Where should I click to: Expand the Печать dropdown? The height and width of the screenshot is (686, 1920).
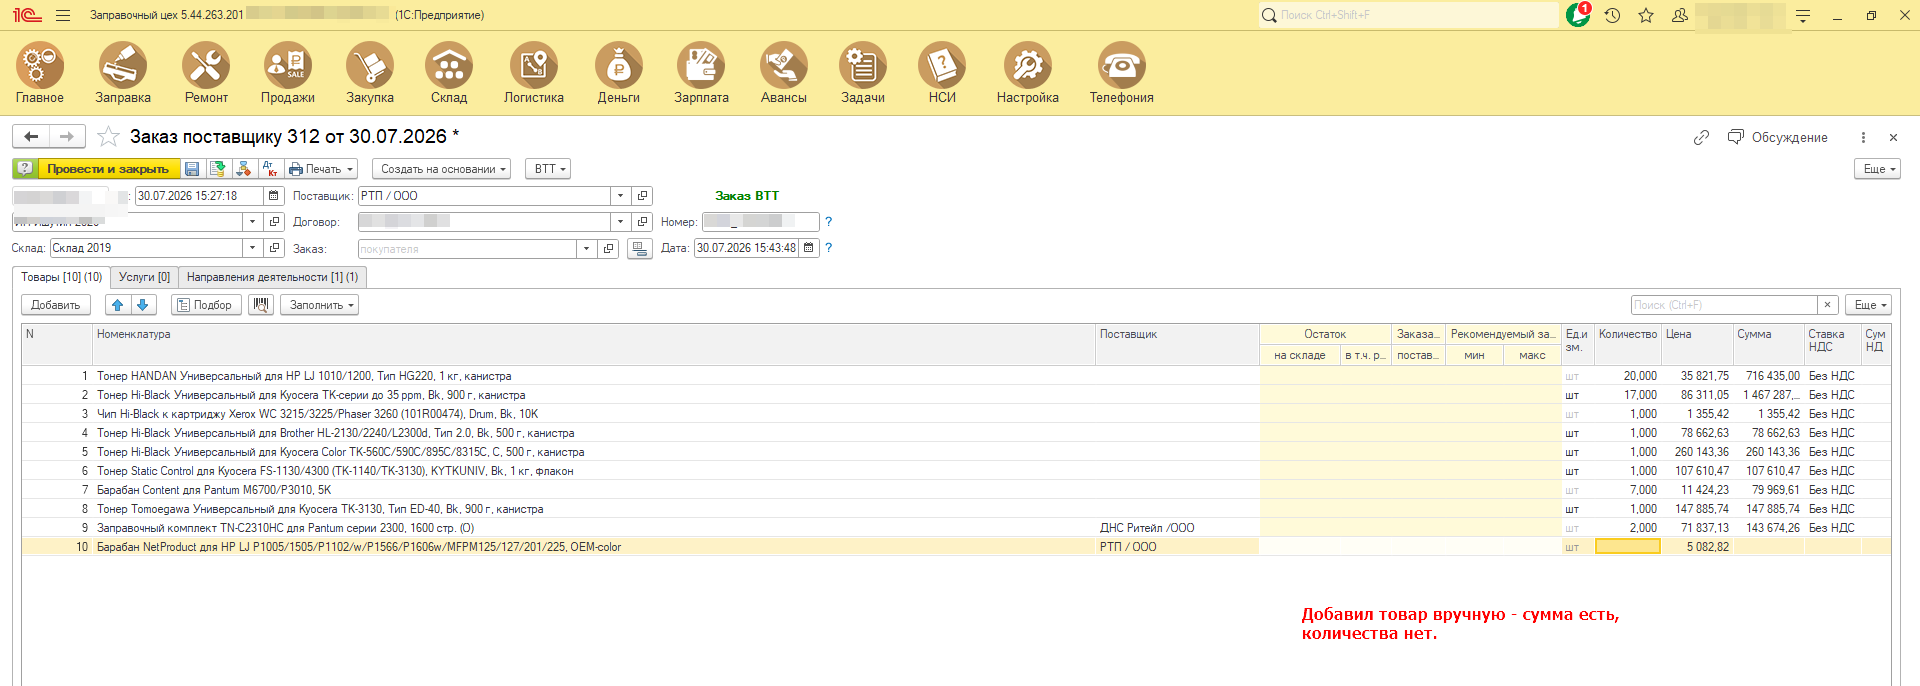coord(321,169)
